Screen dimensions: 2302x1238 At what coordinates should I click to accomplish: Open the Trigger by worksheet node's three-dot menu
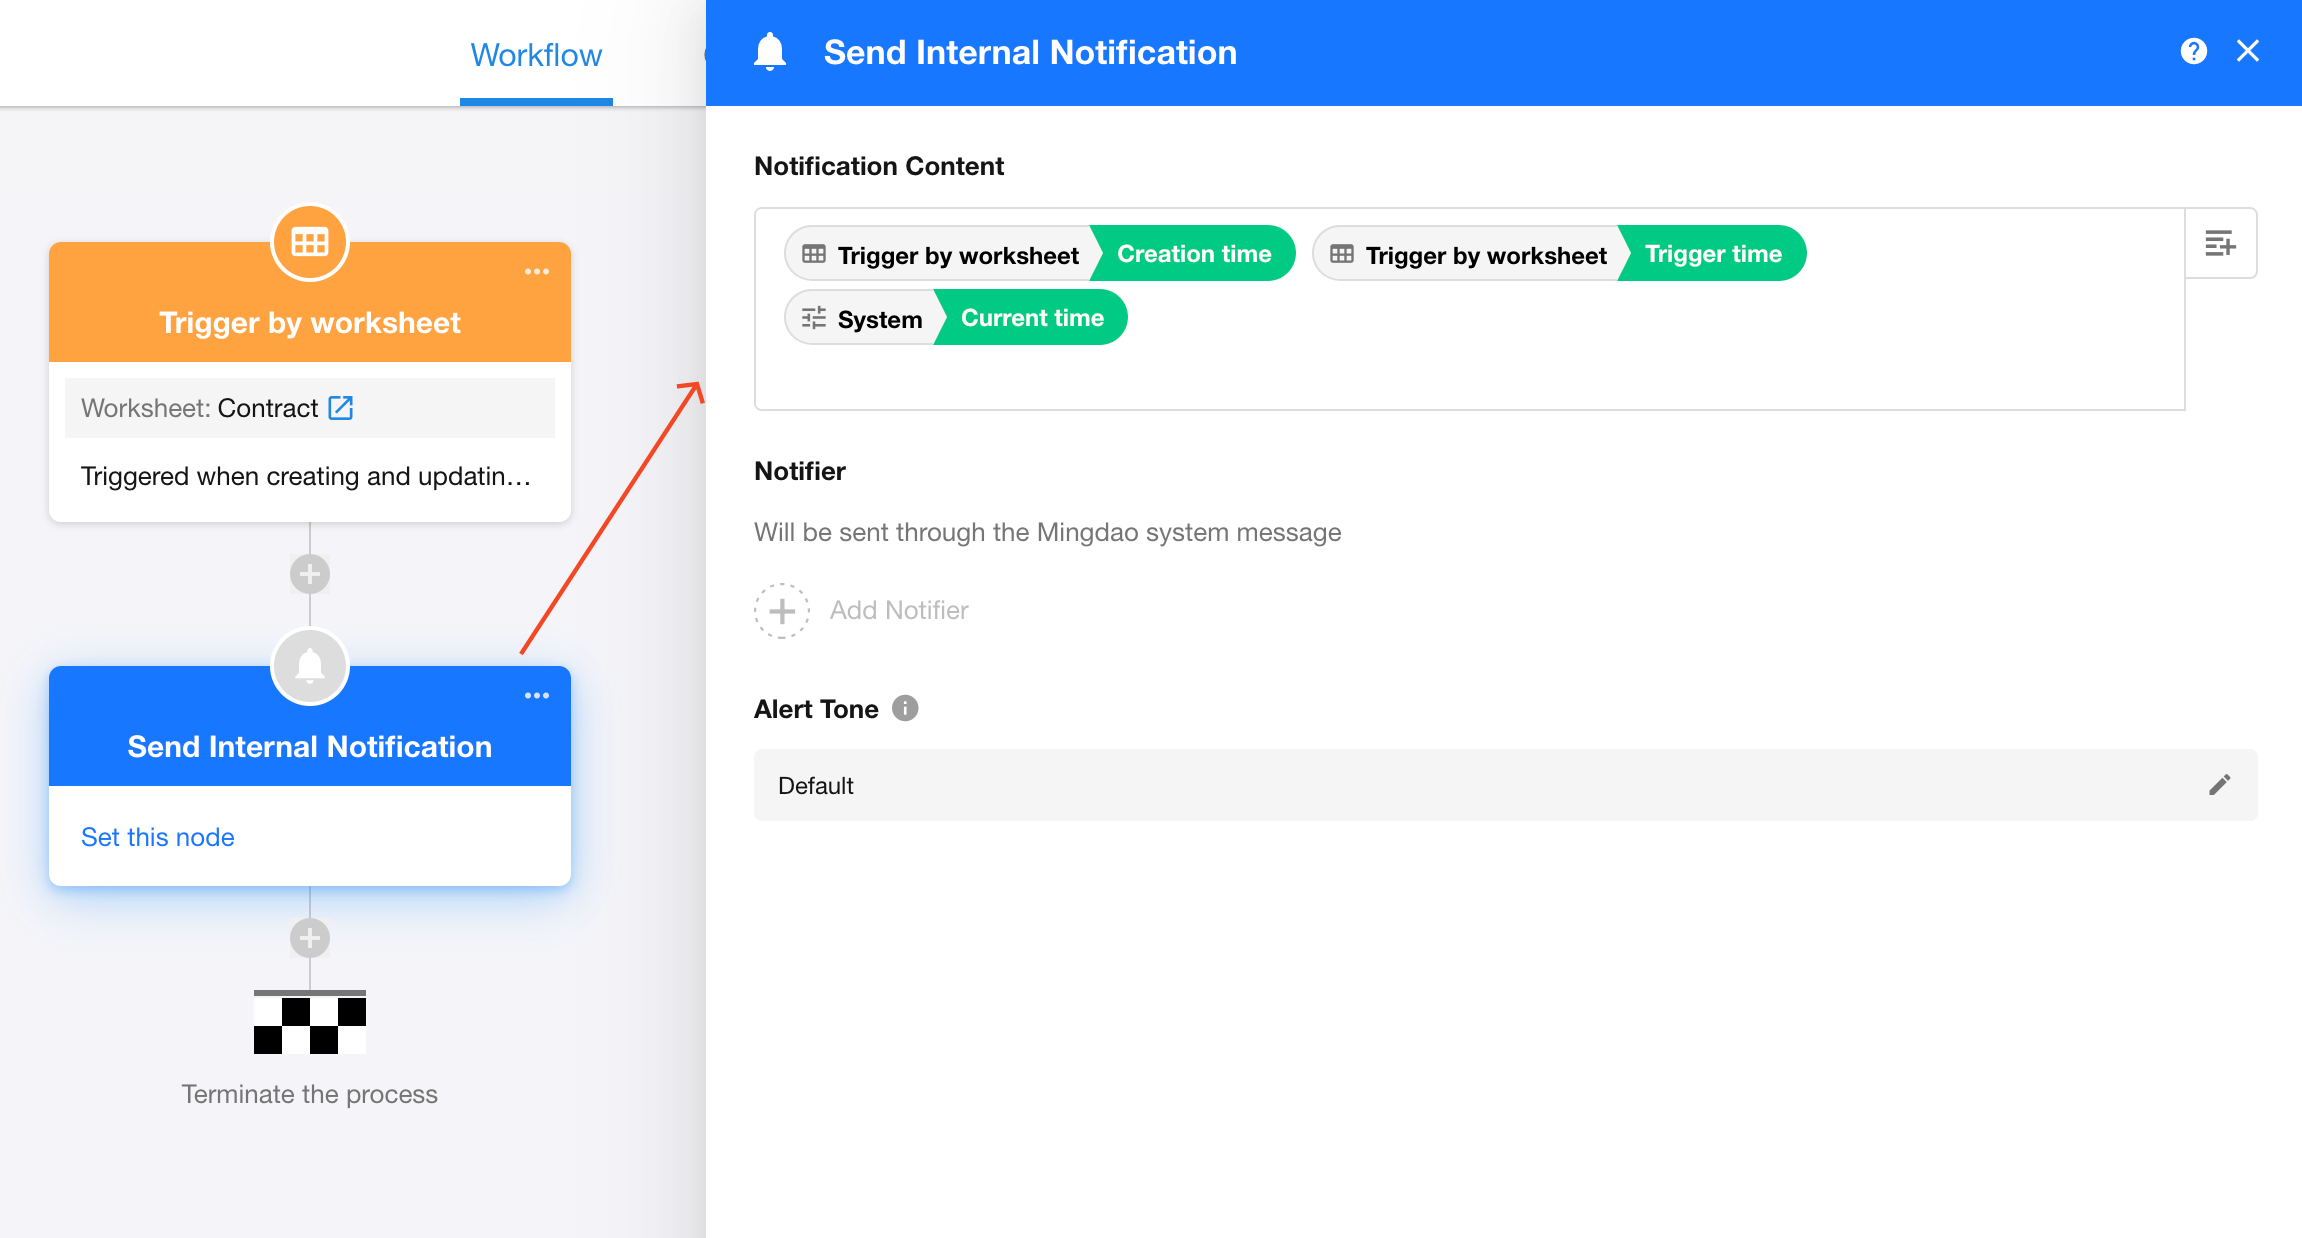537,272
